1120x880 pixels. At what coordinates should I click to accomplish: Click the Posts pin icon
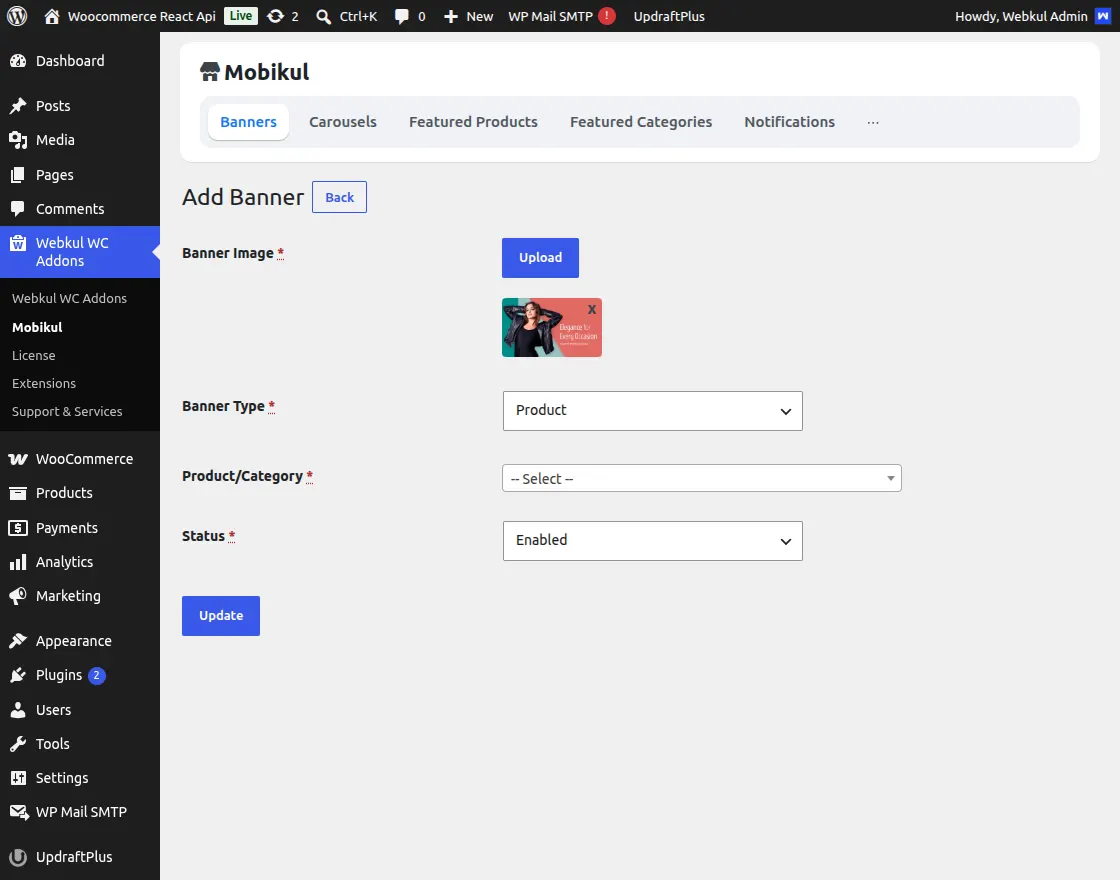[18, 106]
